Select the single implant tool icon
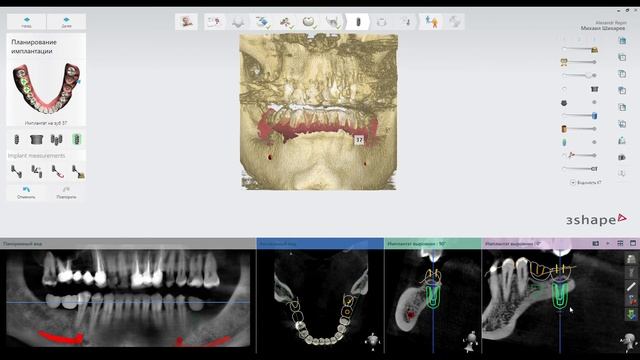The width and height of the screenshot is (640, 360). [x=16, y=140]
